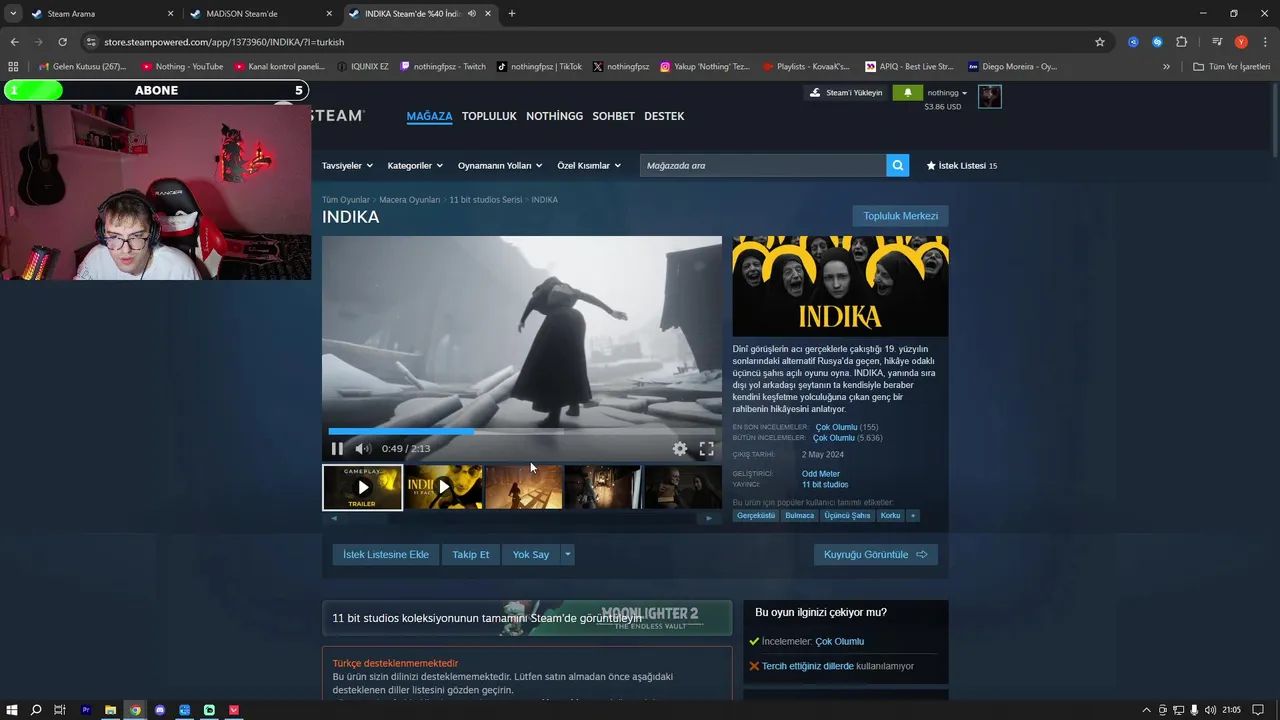1280x720 pixels.
Task: Open File Explorer from the taskbar
Action: pos(110,710)
